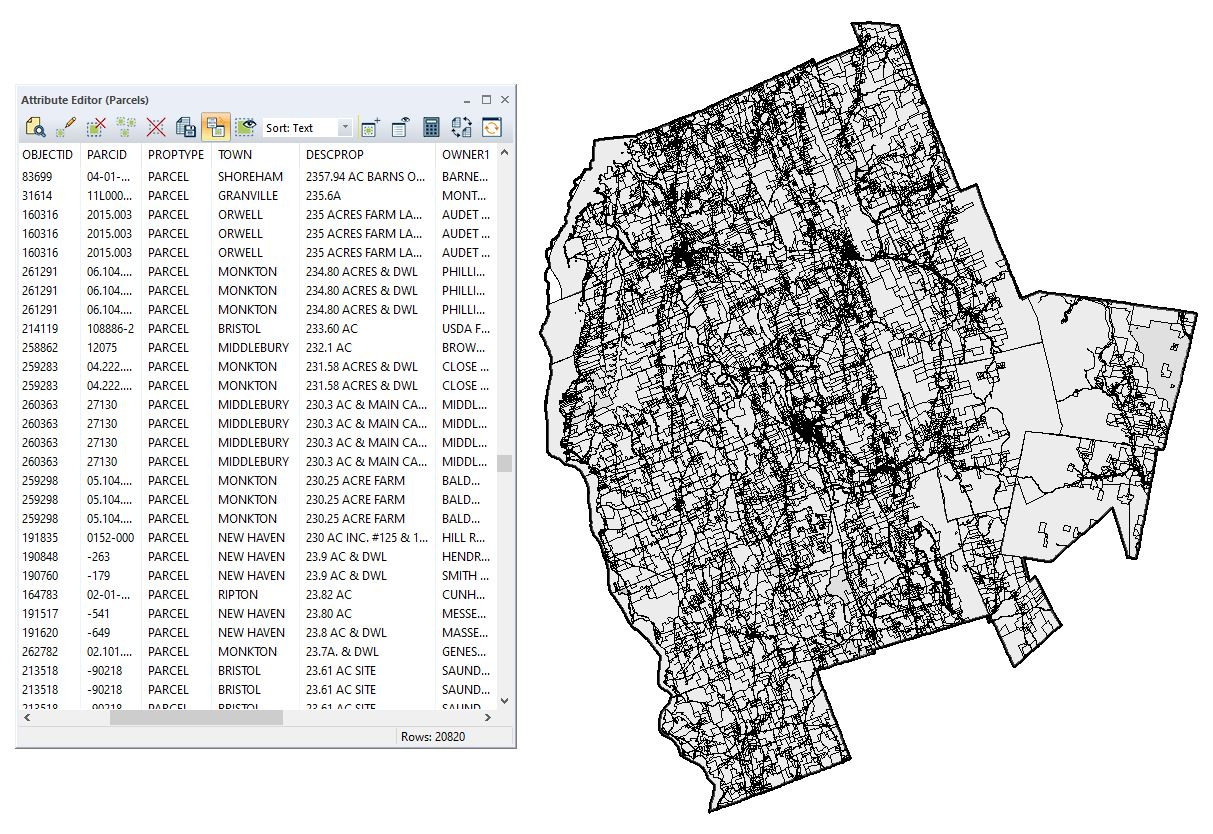Click the 'SMITH ...' owner cell
The width and height of the screenshot is (1213, 834).
465,576
